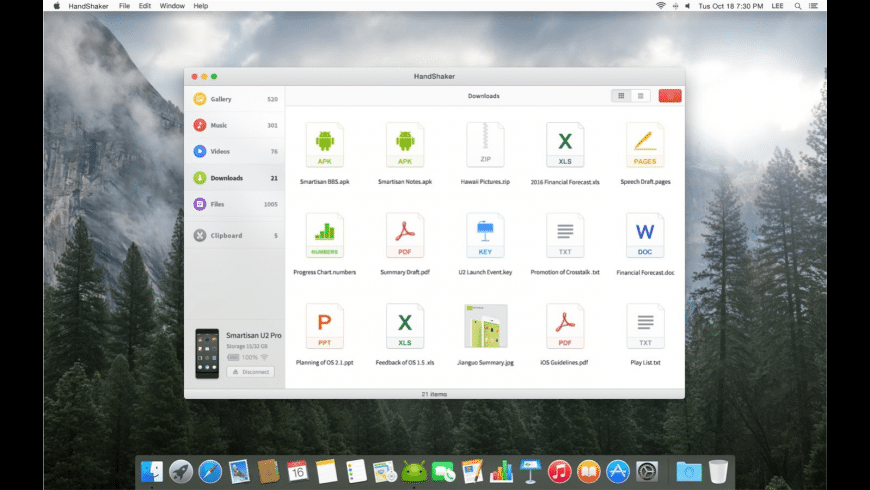Open HandShaker Android icon in Dock
Image resolution: width=870 pixels, height=490 pixels.
coord(414,472)
